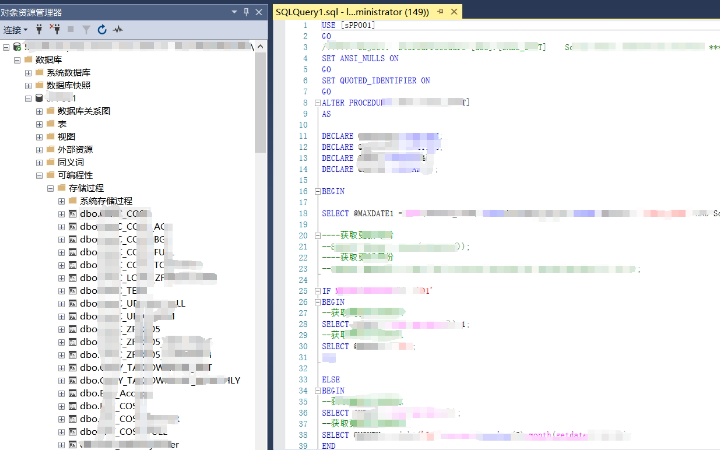Click the ELSE keyword on line 33
Viewport: 720px width, 450px height.
click(x=331, y=380)
